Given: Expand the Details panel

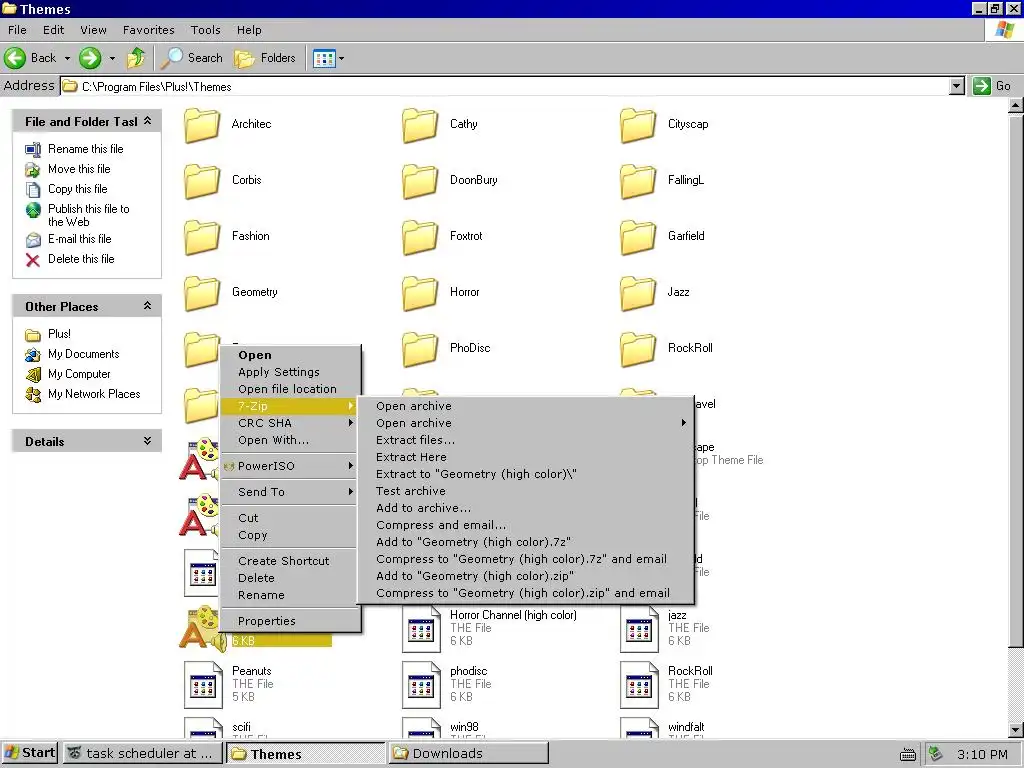Looking at the screenshot, I should [x=148, y=441].
